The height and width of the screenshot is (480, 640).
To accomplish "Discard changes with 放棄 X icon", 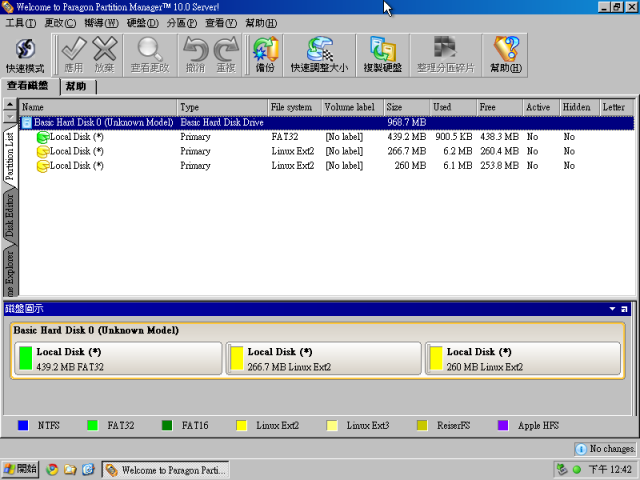I will [104, 55].
